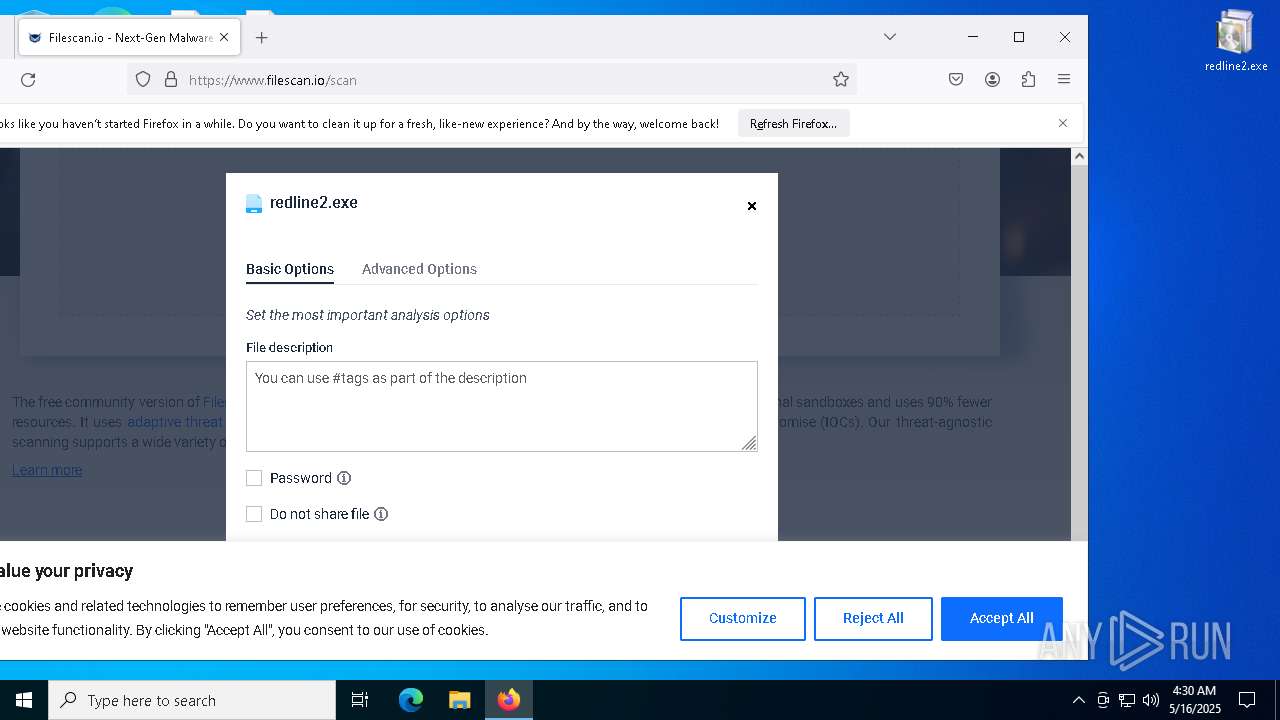The width and height of the screenshot is (1280, 720).
Task: Open the redline2.exe desktop icon
Action: (1236, 42)
